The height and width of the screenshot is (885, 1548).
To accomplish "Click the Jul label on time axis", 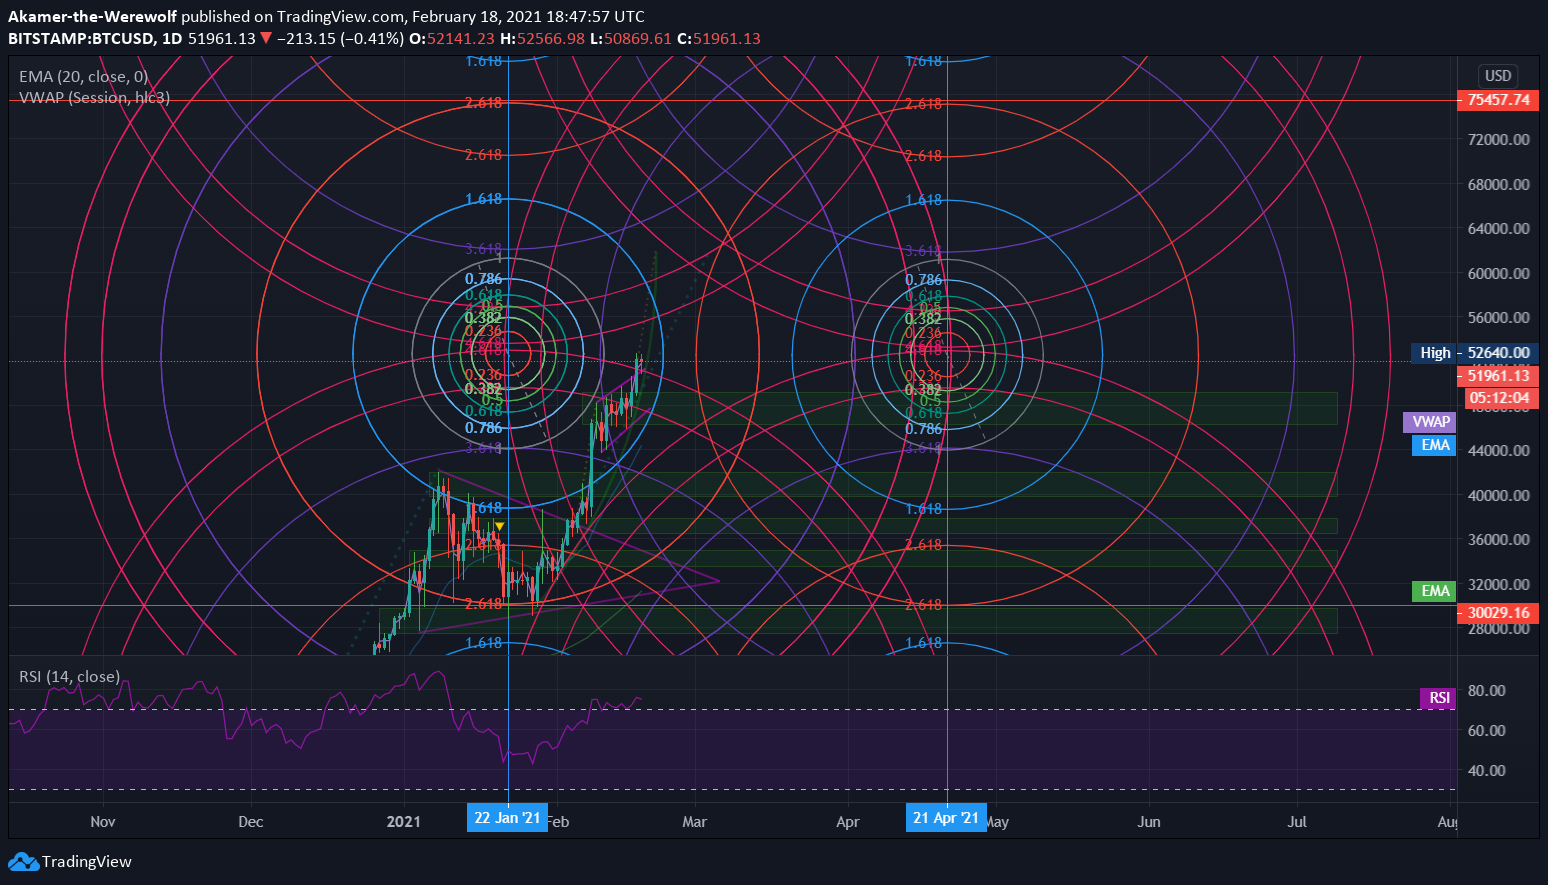I will click(1297, 822).
